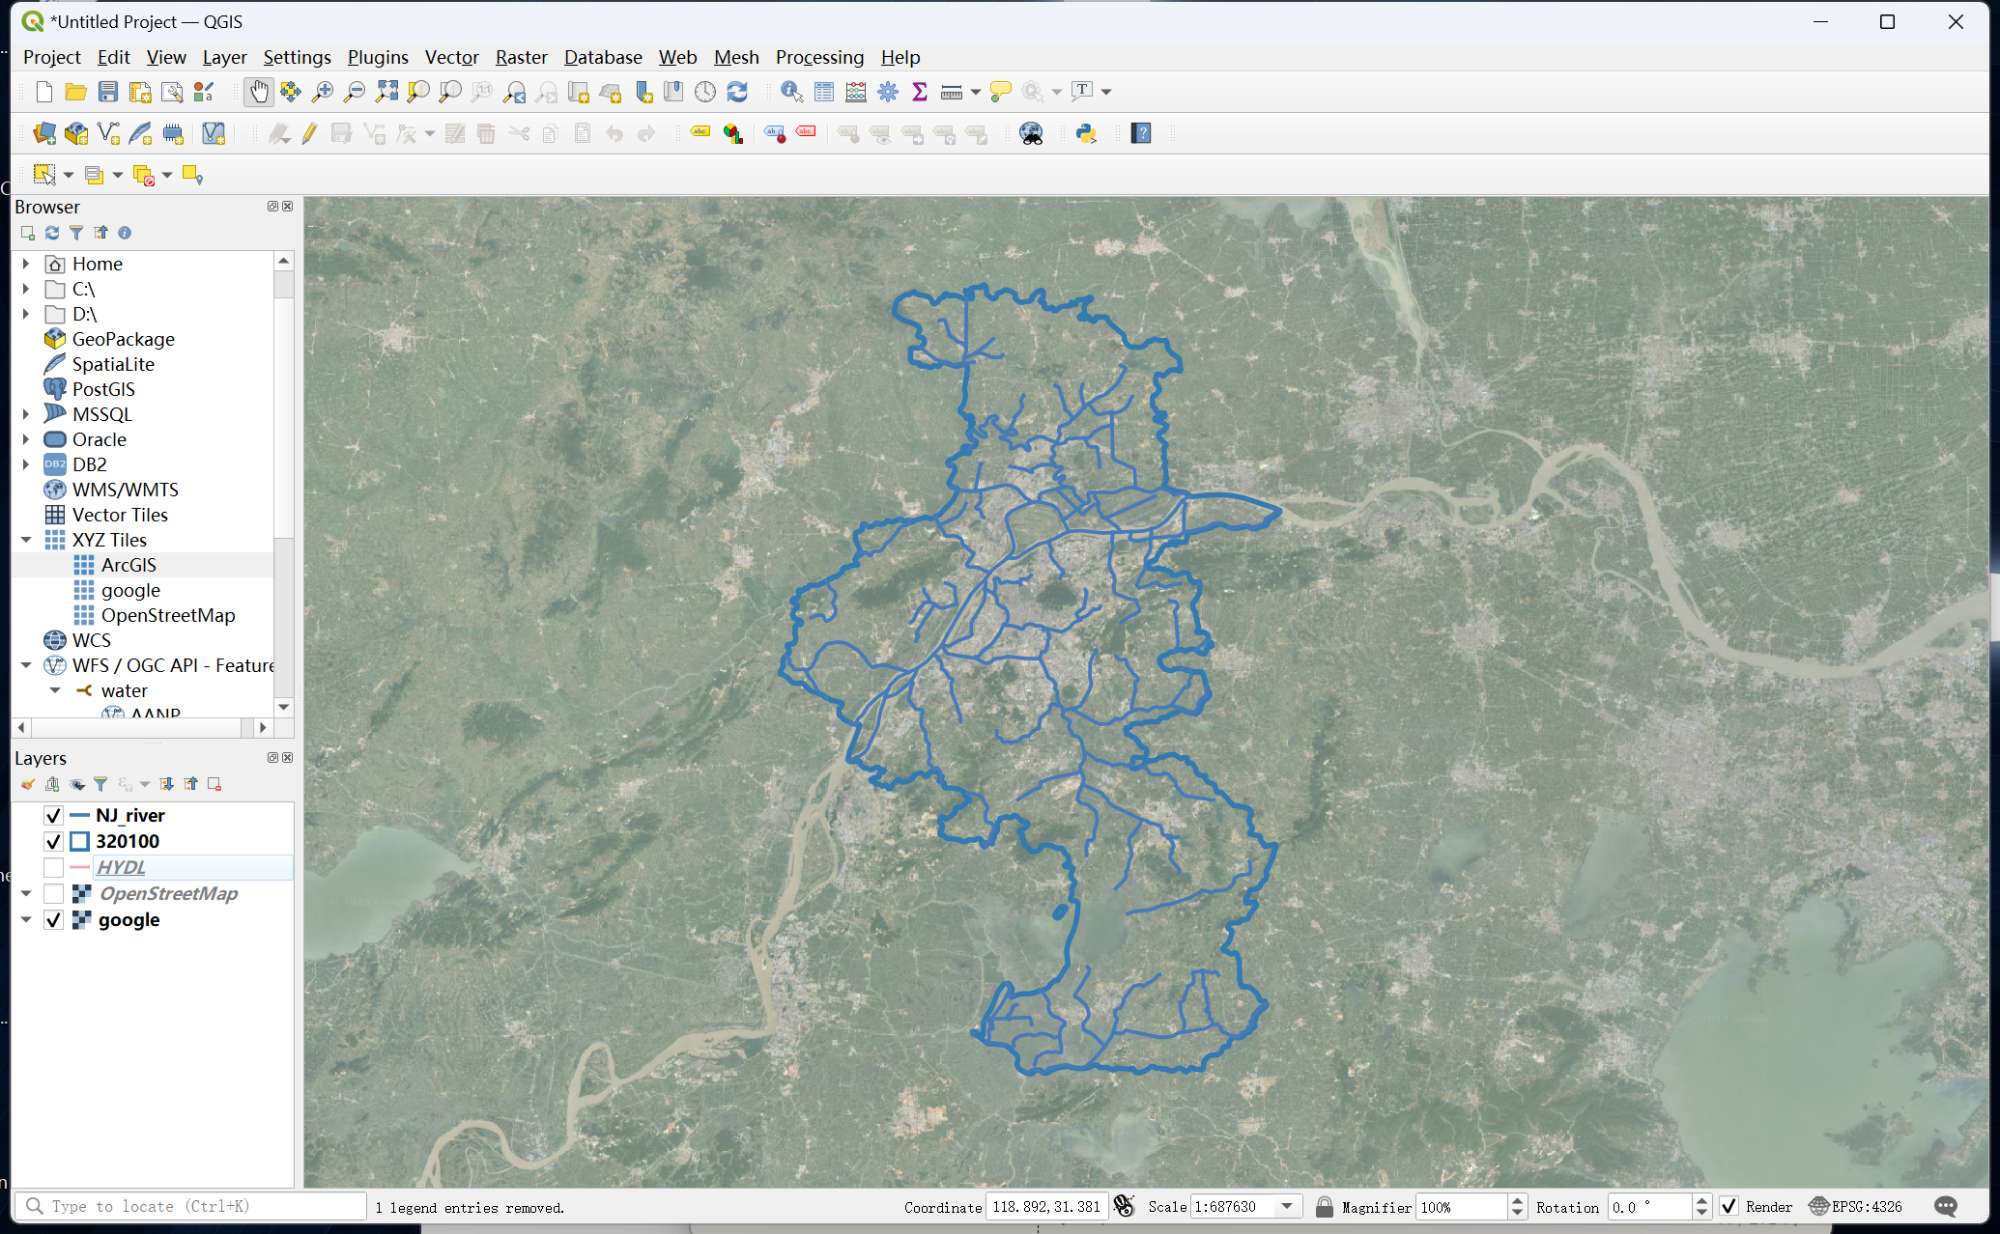This screenshot has height=1234, width=2000.
Task: Click the Toggle Editing pencil icon
Action: click(x=309, y=134)
